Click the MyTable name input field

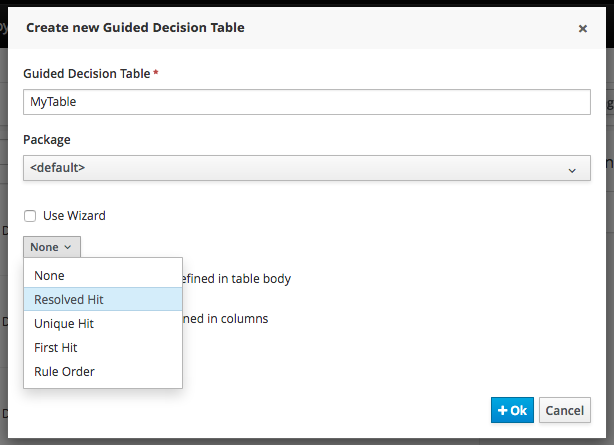click(x=306, y=102)
